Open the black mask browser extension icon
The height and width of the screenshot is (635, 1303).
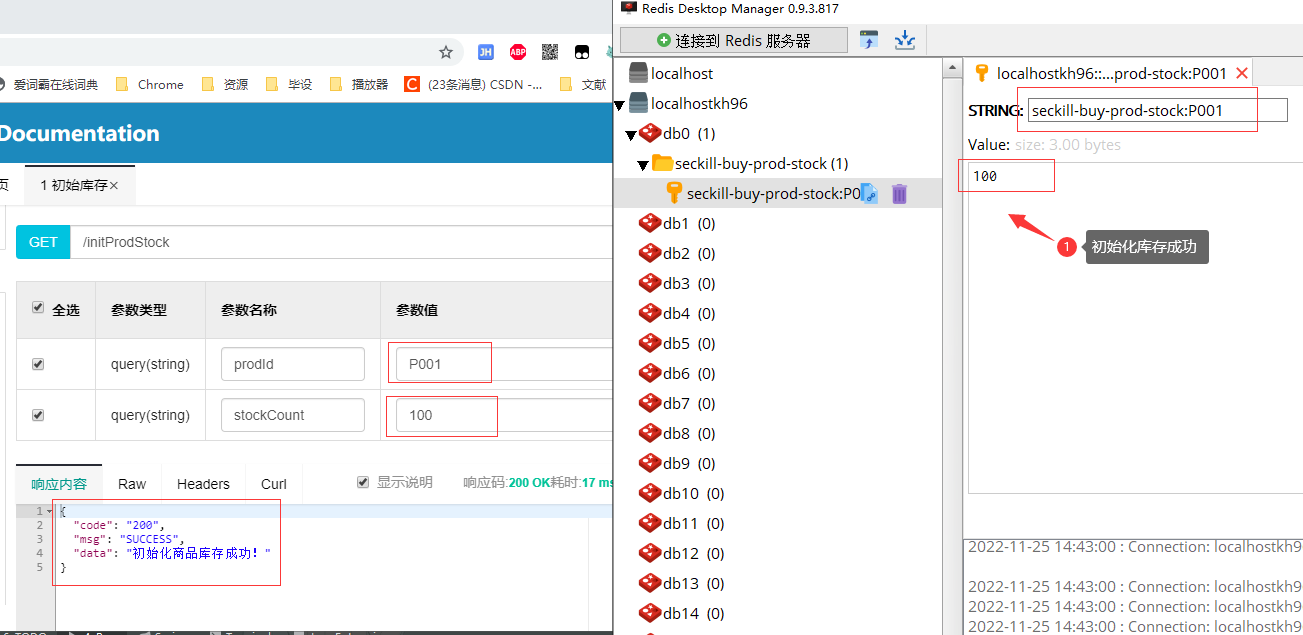pos(581,52)
